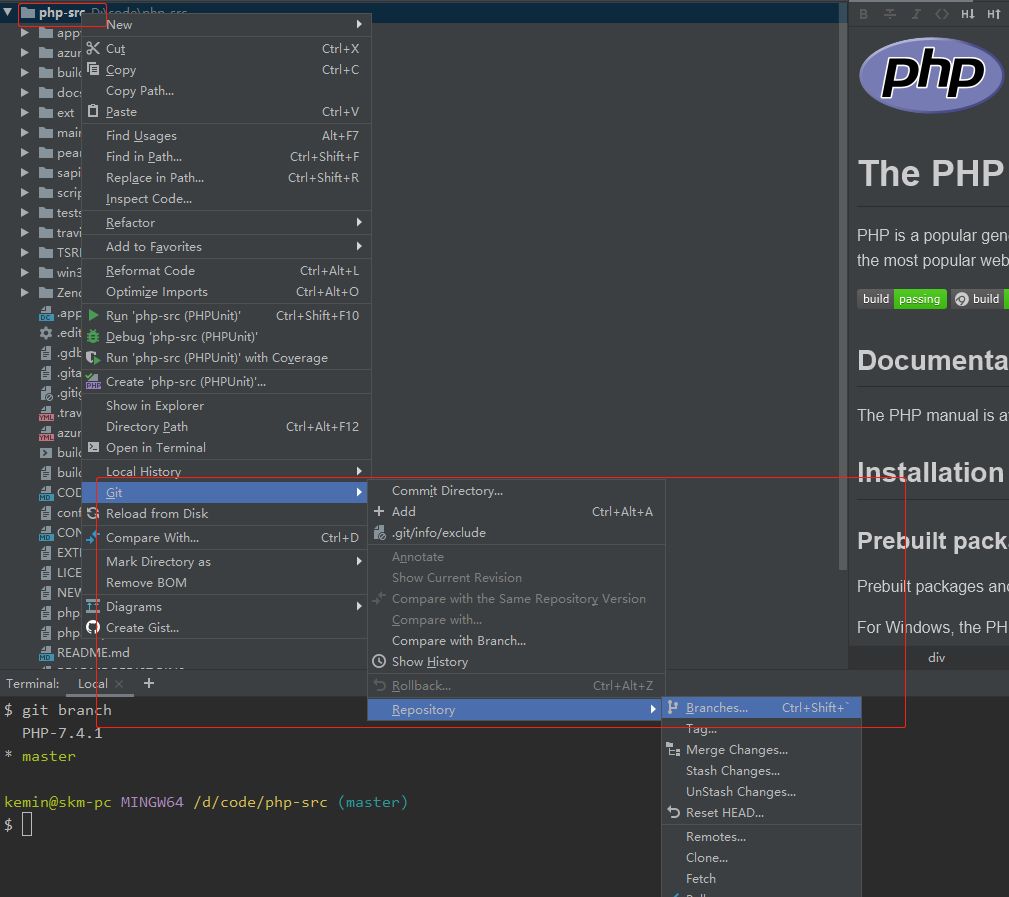Expand the TSRM folder
This screenshot has width=1009, height=897.
[24, 252]
